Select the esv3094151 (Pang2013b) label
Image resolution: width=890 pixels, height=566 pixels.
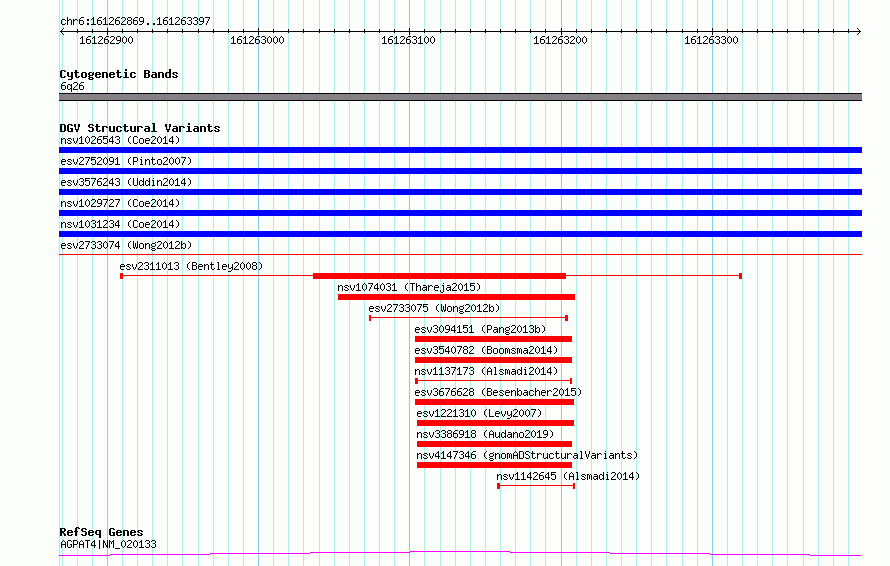(480, 329)
